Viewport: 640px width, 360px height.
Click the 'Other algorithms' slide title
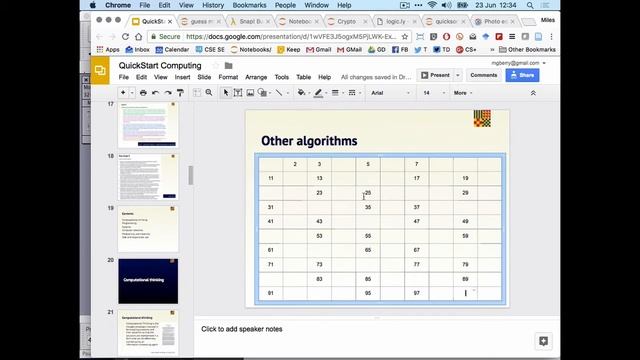coord(309,141)
